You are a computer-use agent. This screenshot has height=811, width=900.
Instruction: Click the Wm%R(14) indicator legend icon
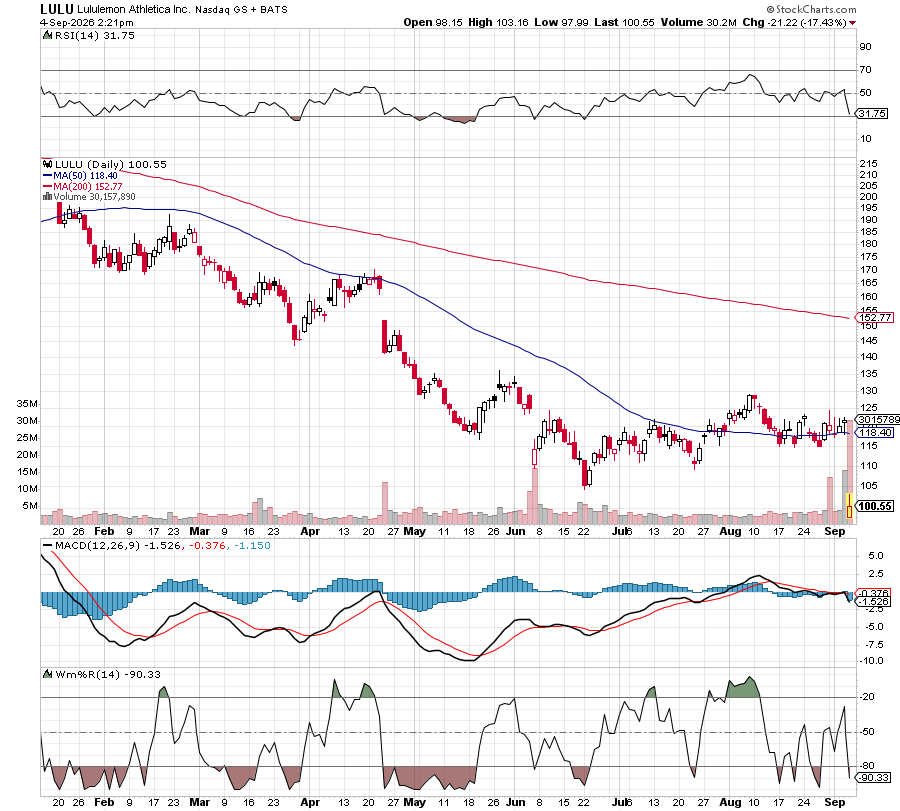pos(48,674)
